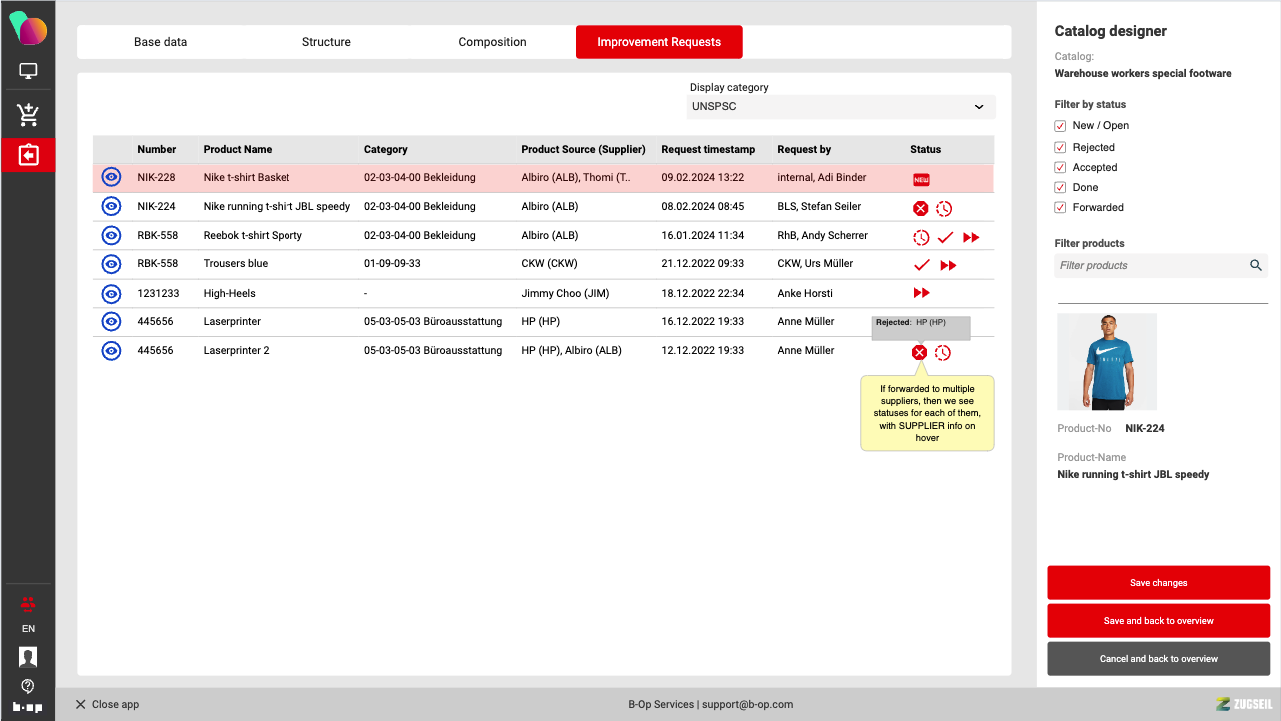1281x721 pixels.
Task: Click the help question mark icon
Action: [28, 686]
